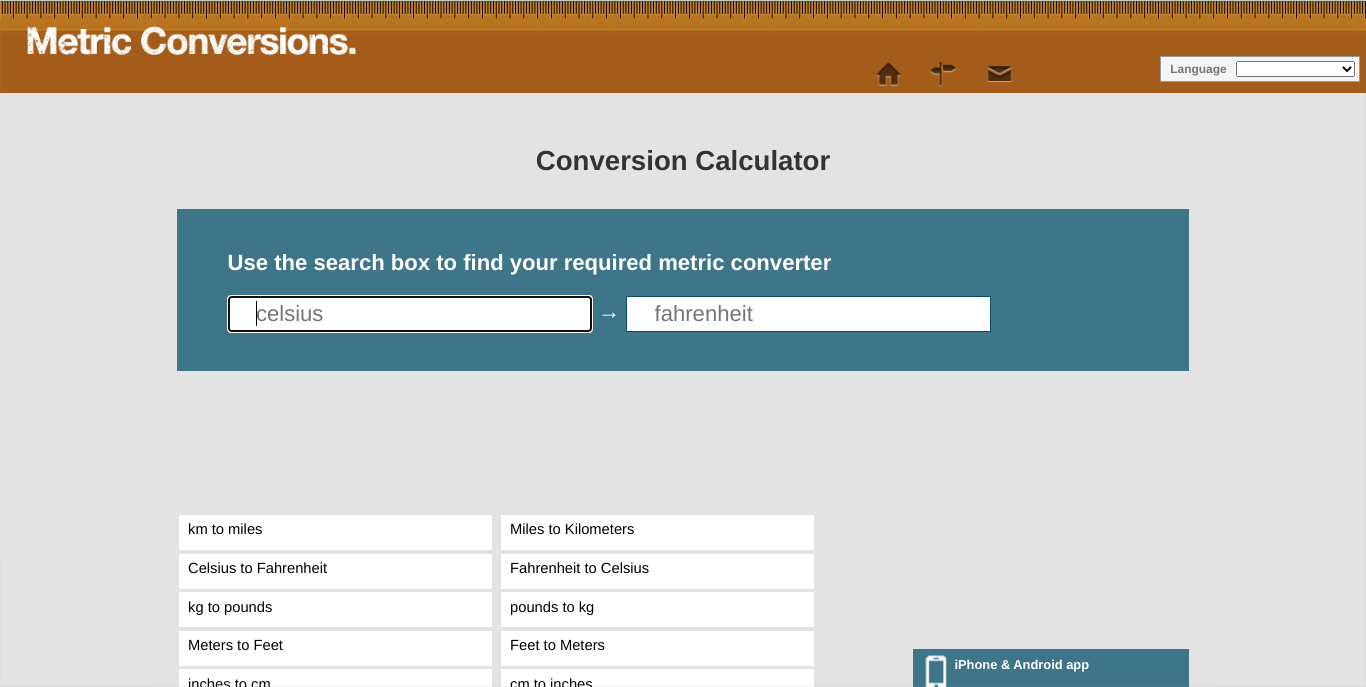The image size is (1366, 687).
Task: Click the fahrenheit result field
Action: 808,313
